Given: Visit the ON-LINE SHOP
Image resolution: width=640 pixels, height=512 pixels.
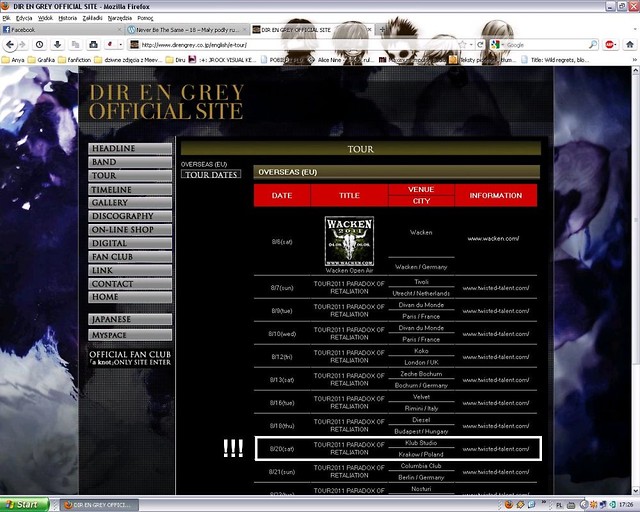Looking at the screenshot, I should pyautogui.click(x=130, y=229).
